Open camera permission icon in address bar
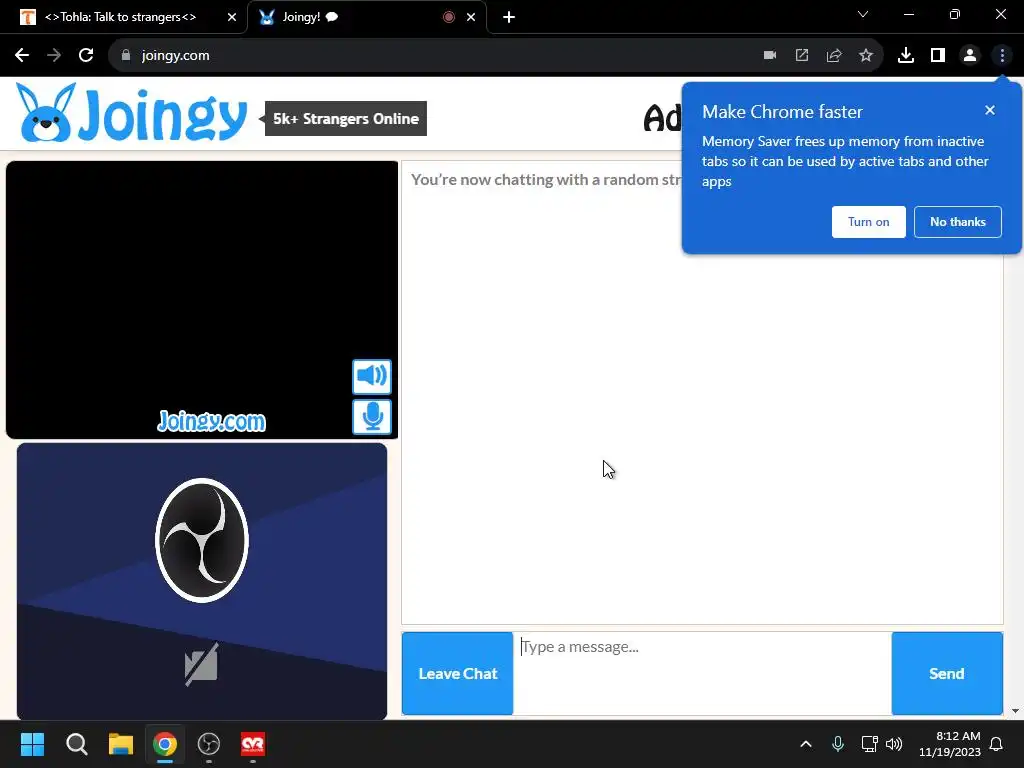This screenshot has width=1024, height=768. [x=770, y=56]
